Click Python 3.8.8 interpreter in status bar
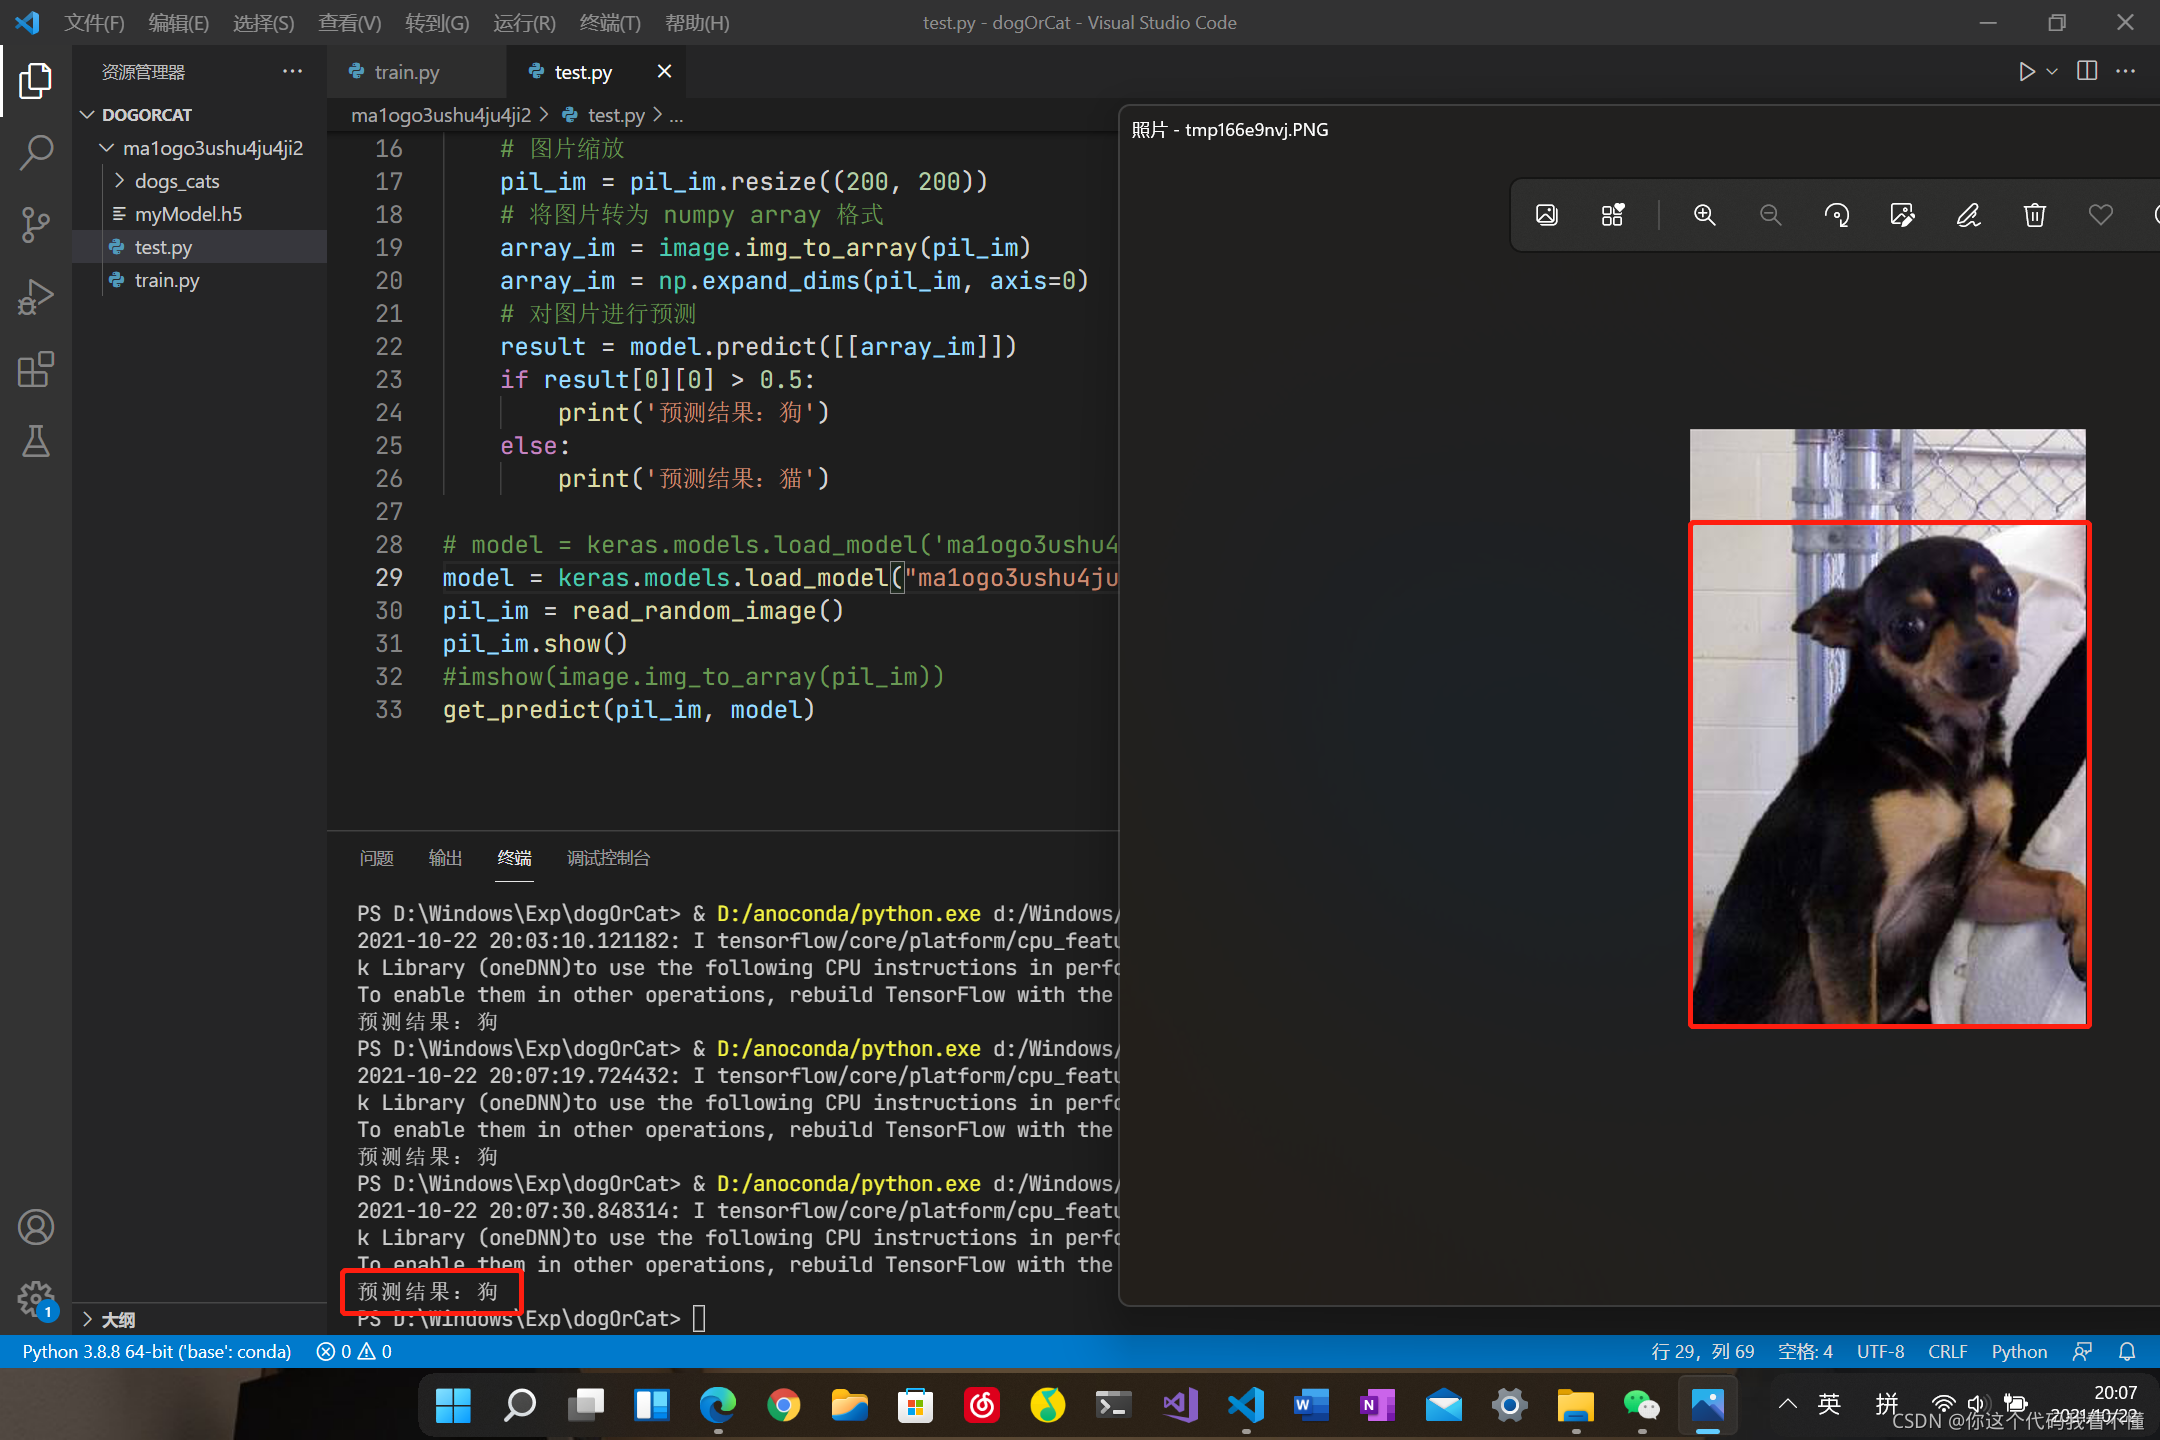This screenshot has height=1440, width=2160. point(156,1352)
